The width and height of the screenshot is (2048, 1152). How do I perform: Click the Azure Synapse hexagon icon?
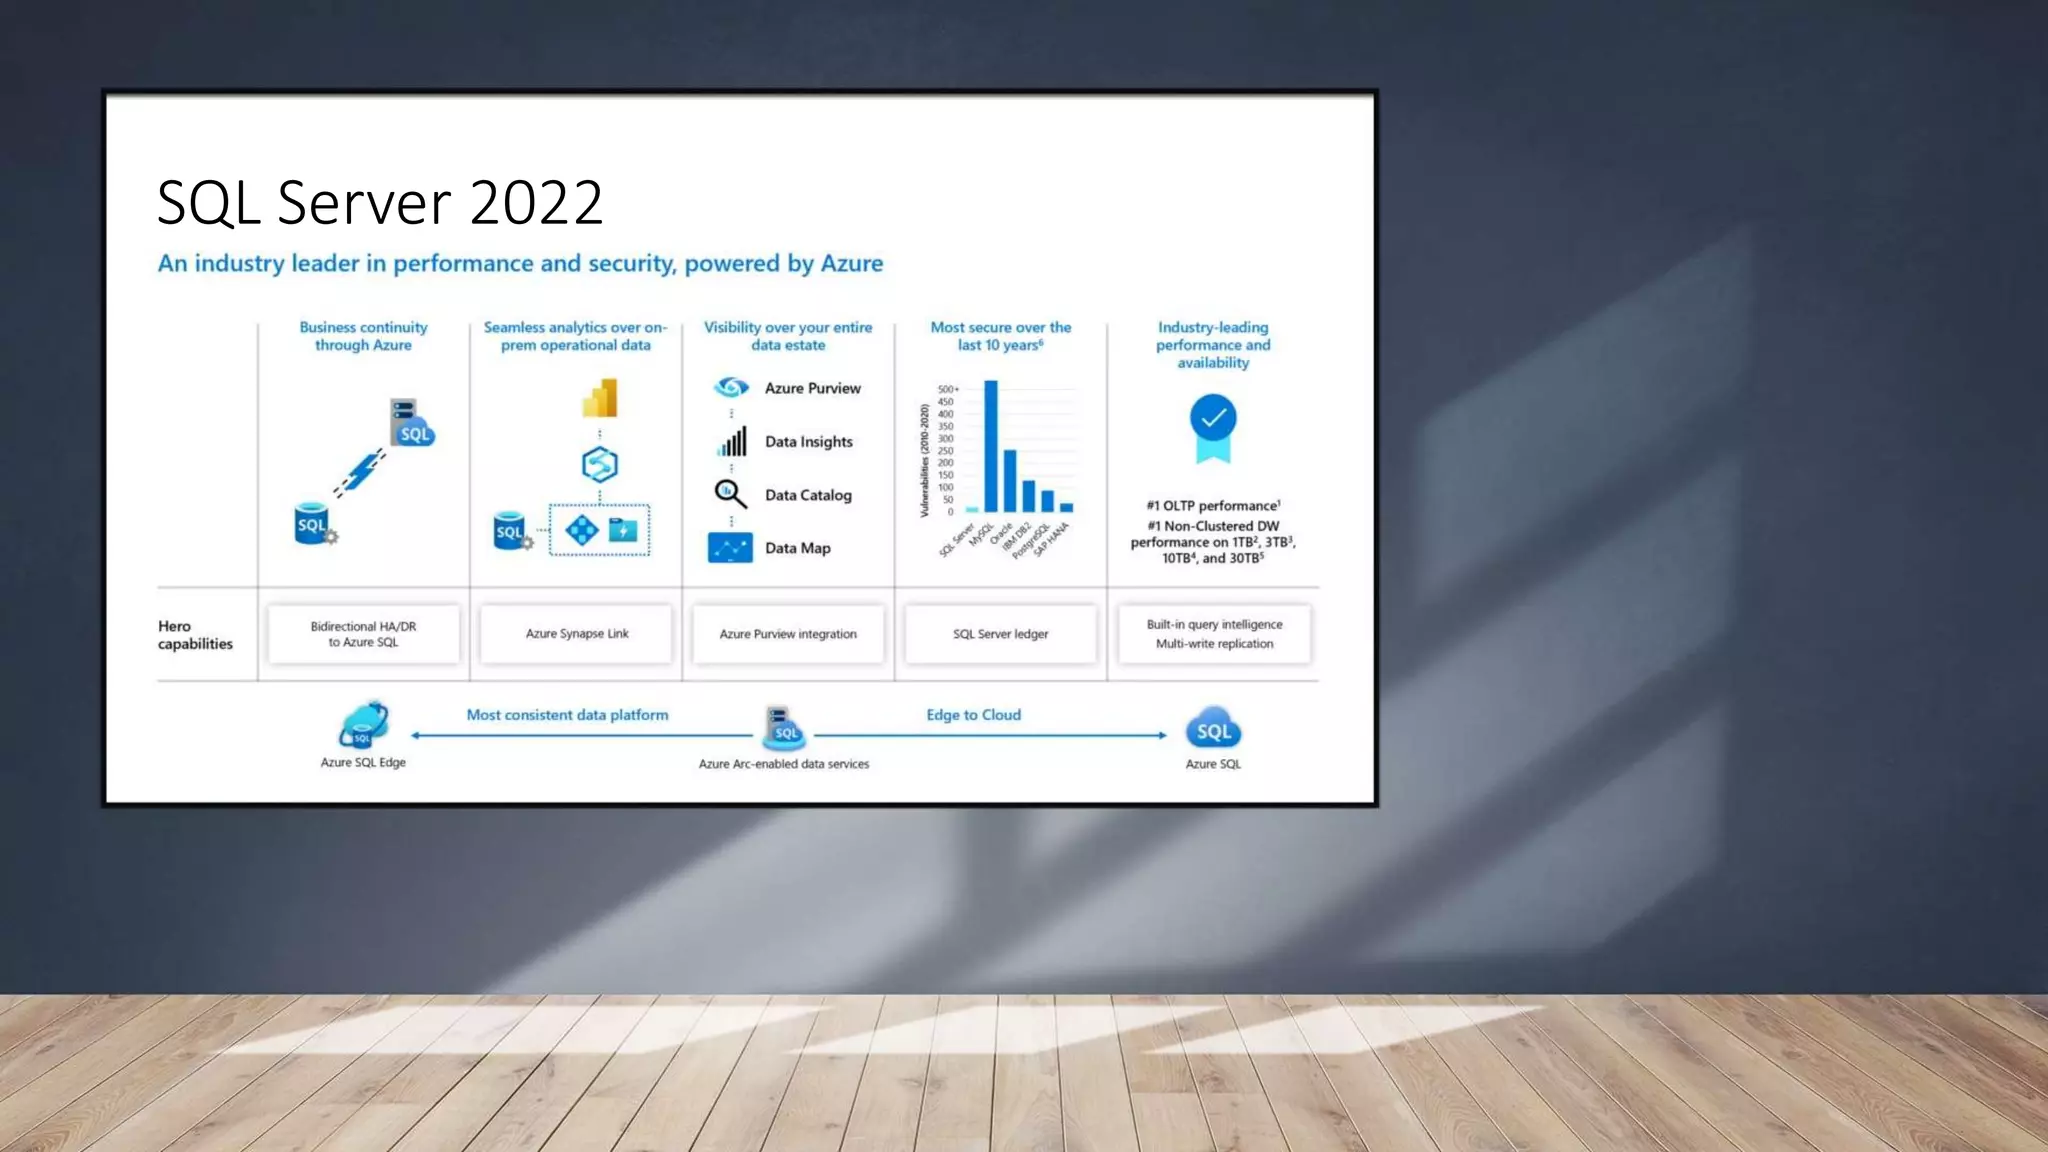pos(600,465)
